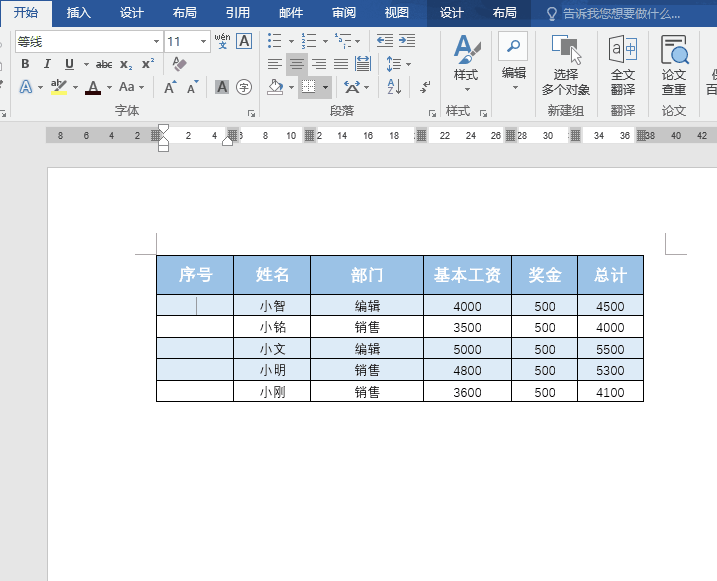Open the 引用 tab

tap(238, 13)
